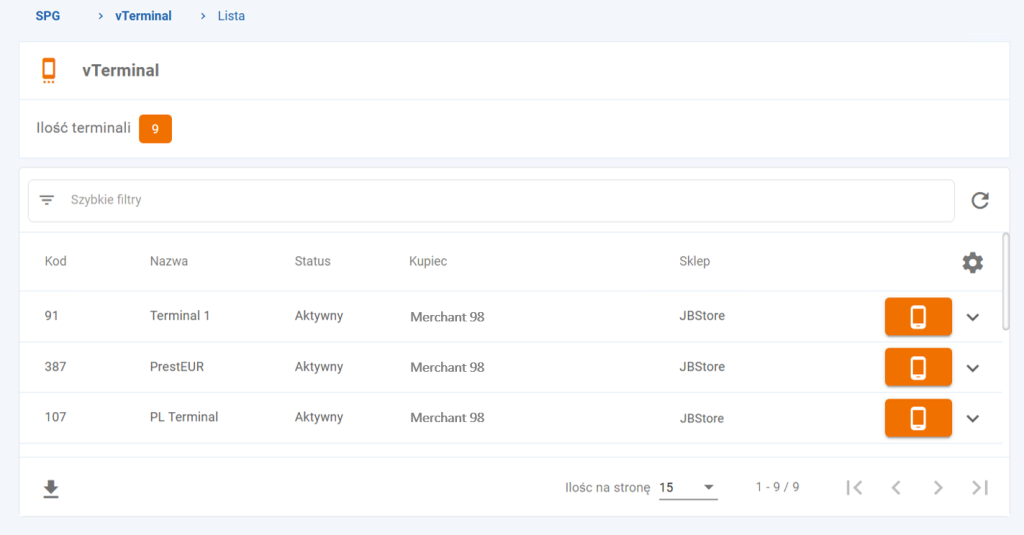Image resolution: width=1024 pixels, height=535 pixels.
Task: Go to the previous page
Action: [896, 487]
